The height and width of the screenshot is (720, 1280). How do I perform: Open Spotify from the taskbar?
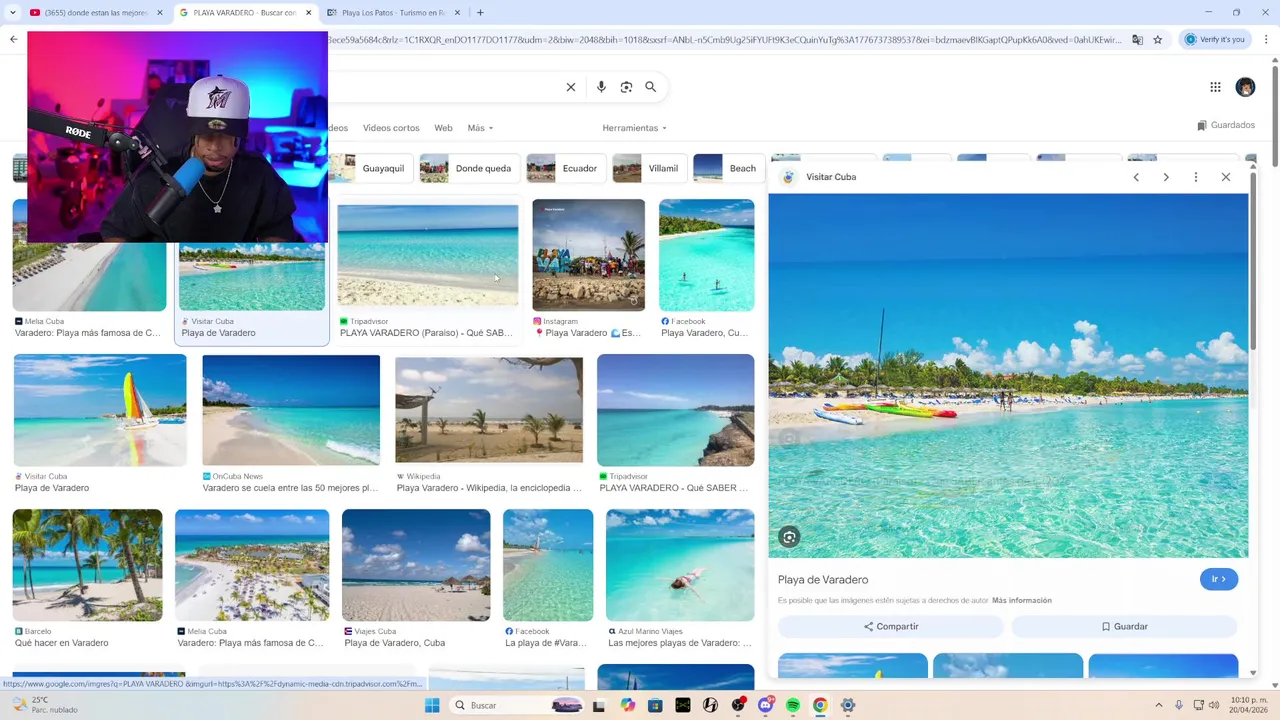pos(793,705)
